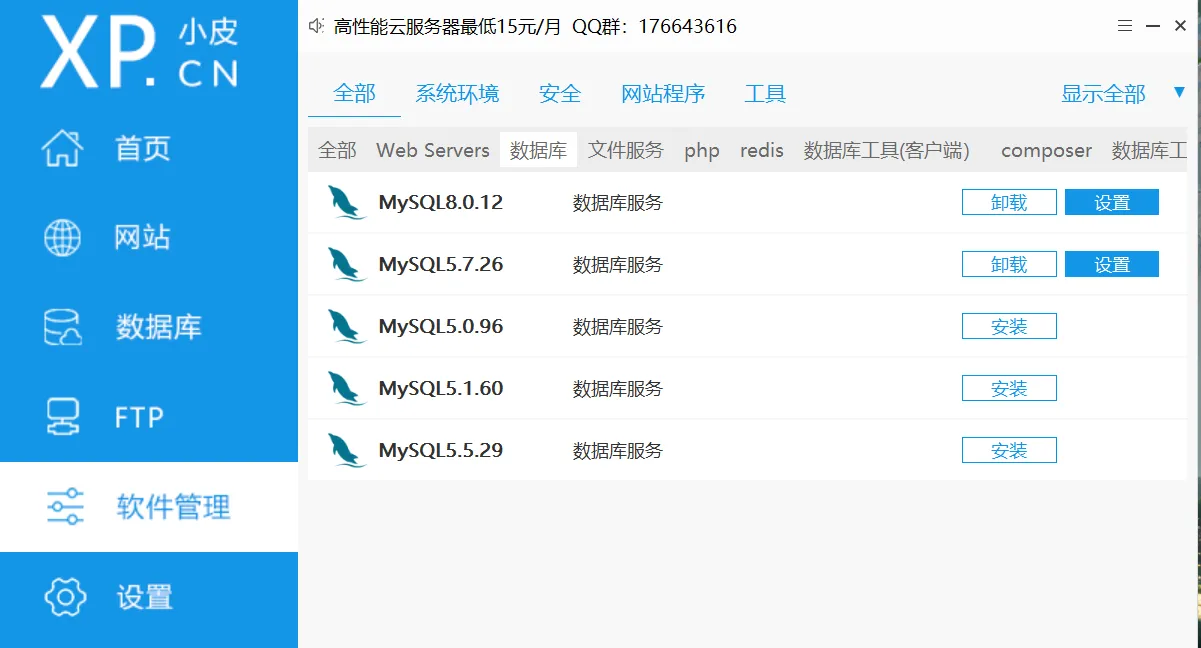Screen dimensions: 1201x648
Task: Select the 全部 sub-category filter
Action: pos(337,150)
